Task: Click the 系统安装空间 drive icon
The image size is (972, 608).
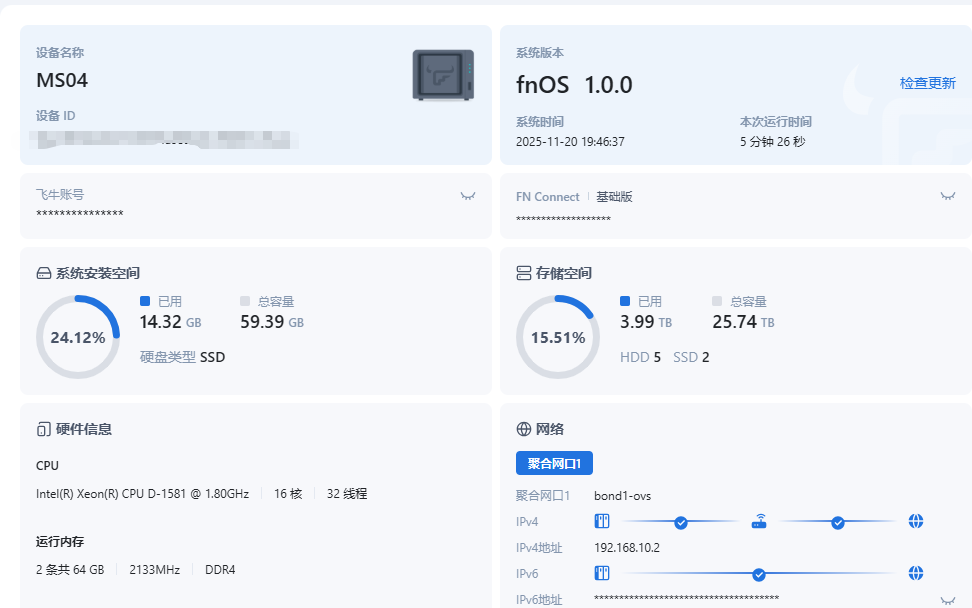Action: click(x=43, y=273)
